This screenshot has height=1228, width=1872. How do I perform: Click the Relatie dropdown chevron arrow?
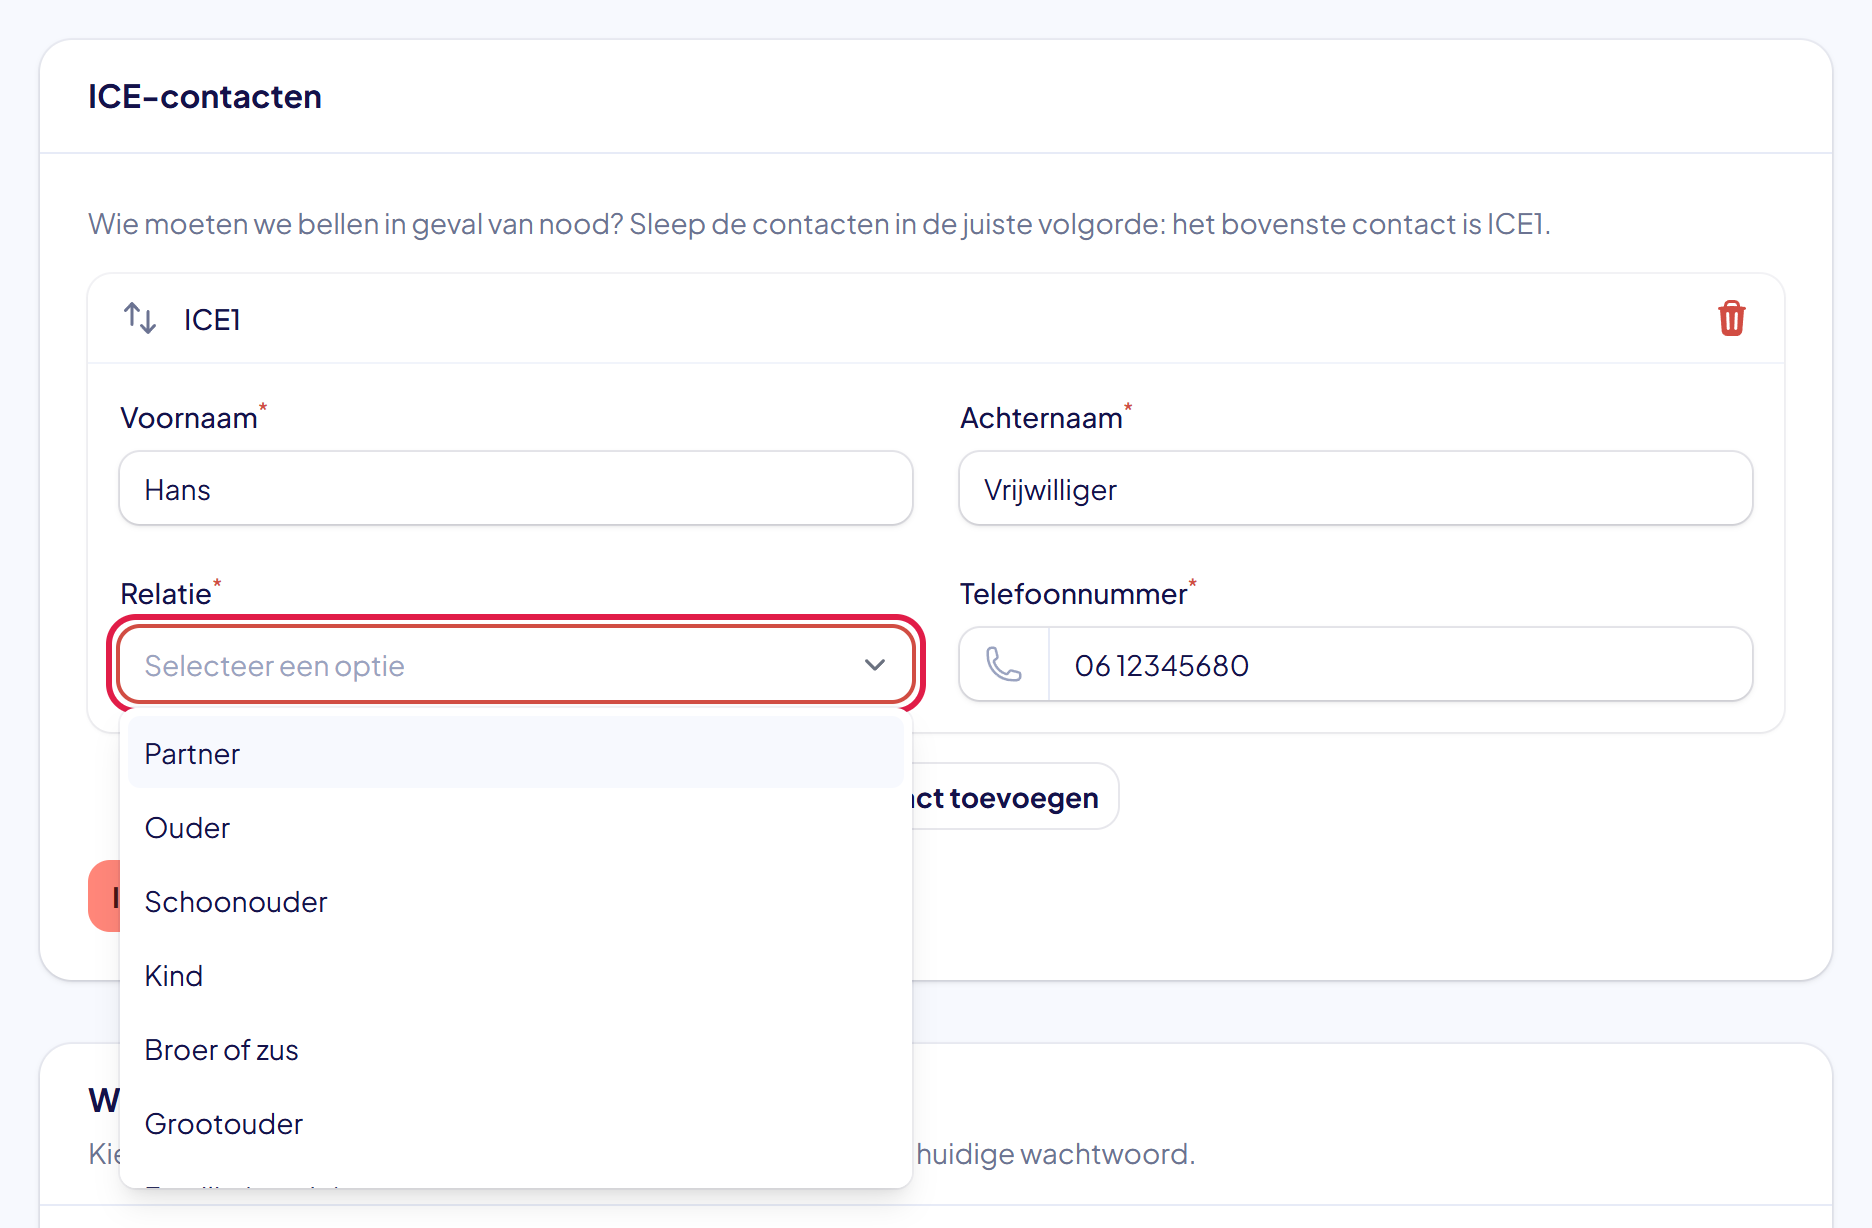coord(875,665)
